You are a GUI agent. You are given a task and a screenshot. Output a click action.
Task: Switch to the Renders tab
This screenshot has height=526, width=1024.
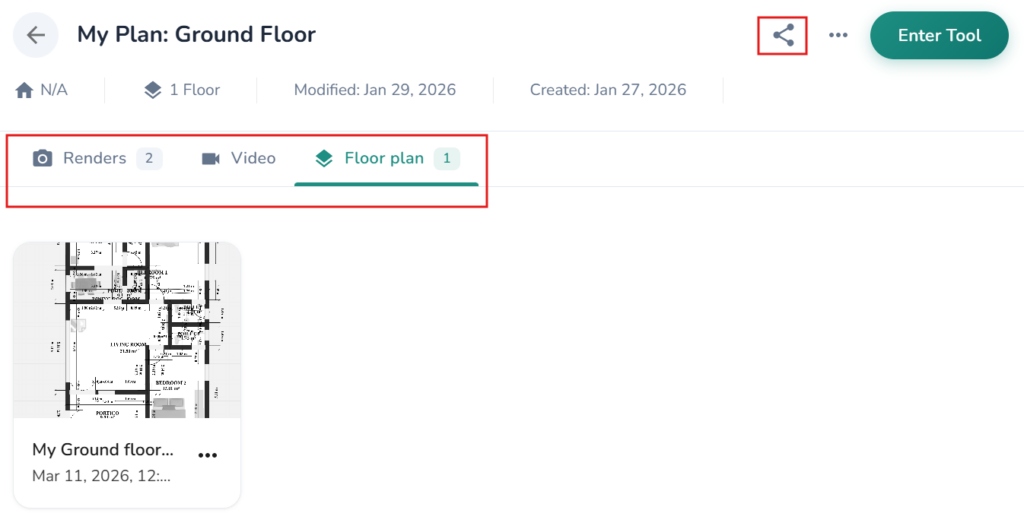(94, 158)
